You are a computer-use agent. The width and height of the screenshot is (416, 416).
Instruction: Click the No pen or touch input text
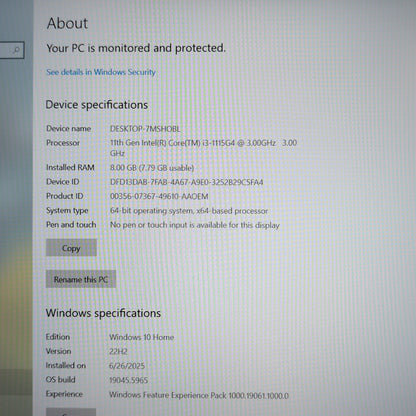pyautogui.click(x=194, y=225)
